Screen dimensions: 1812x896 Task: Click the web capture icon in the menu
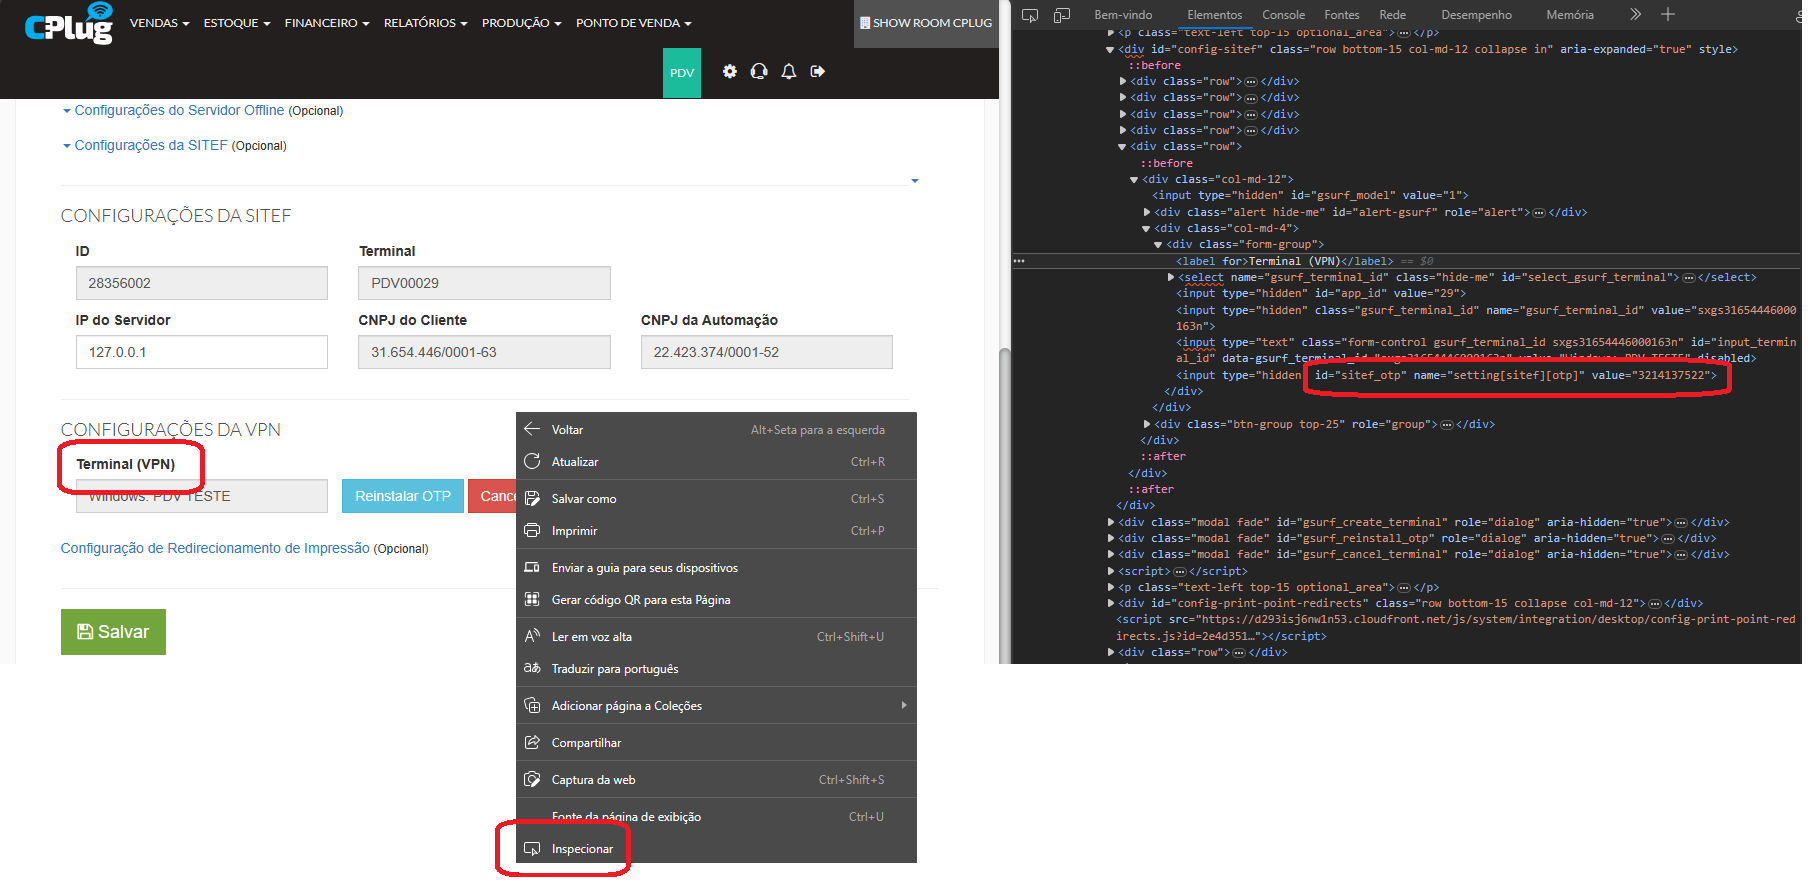tap(532, 779)
